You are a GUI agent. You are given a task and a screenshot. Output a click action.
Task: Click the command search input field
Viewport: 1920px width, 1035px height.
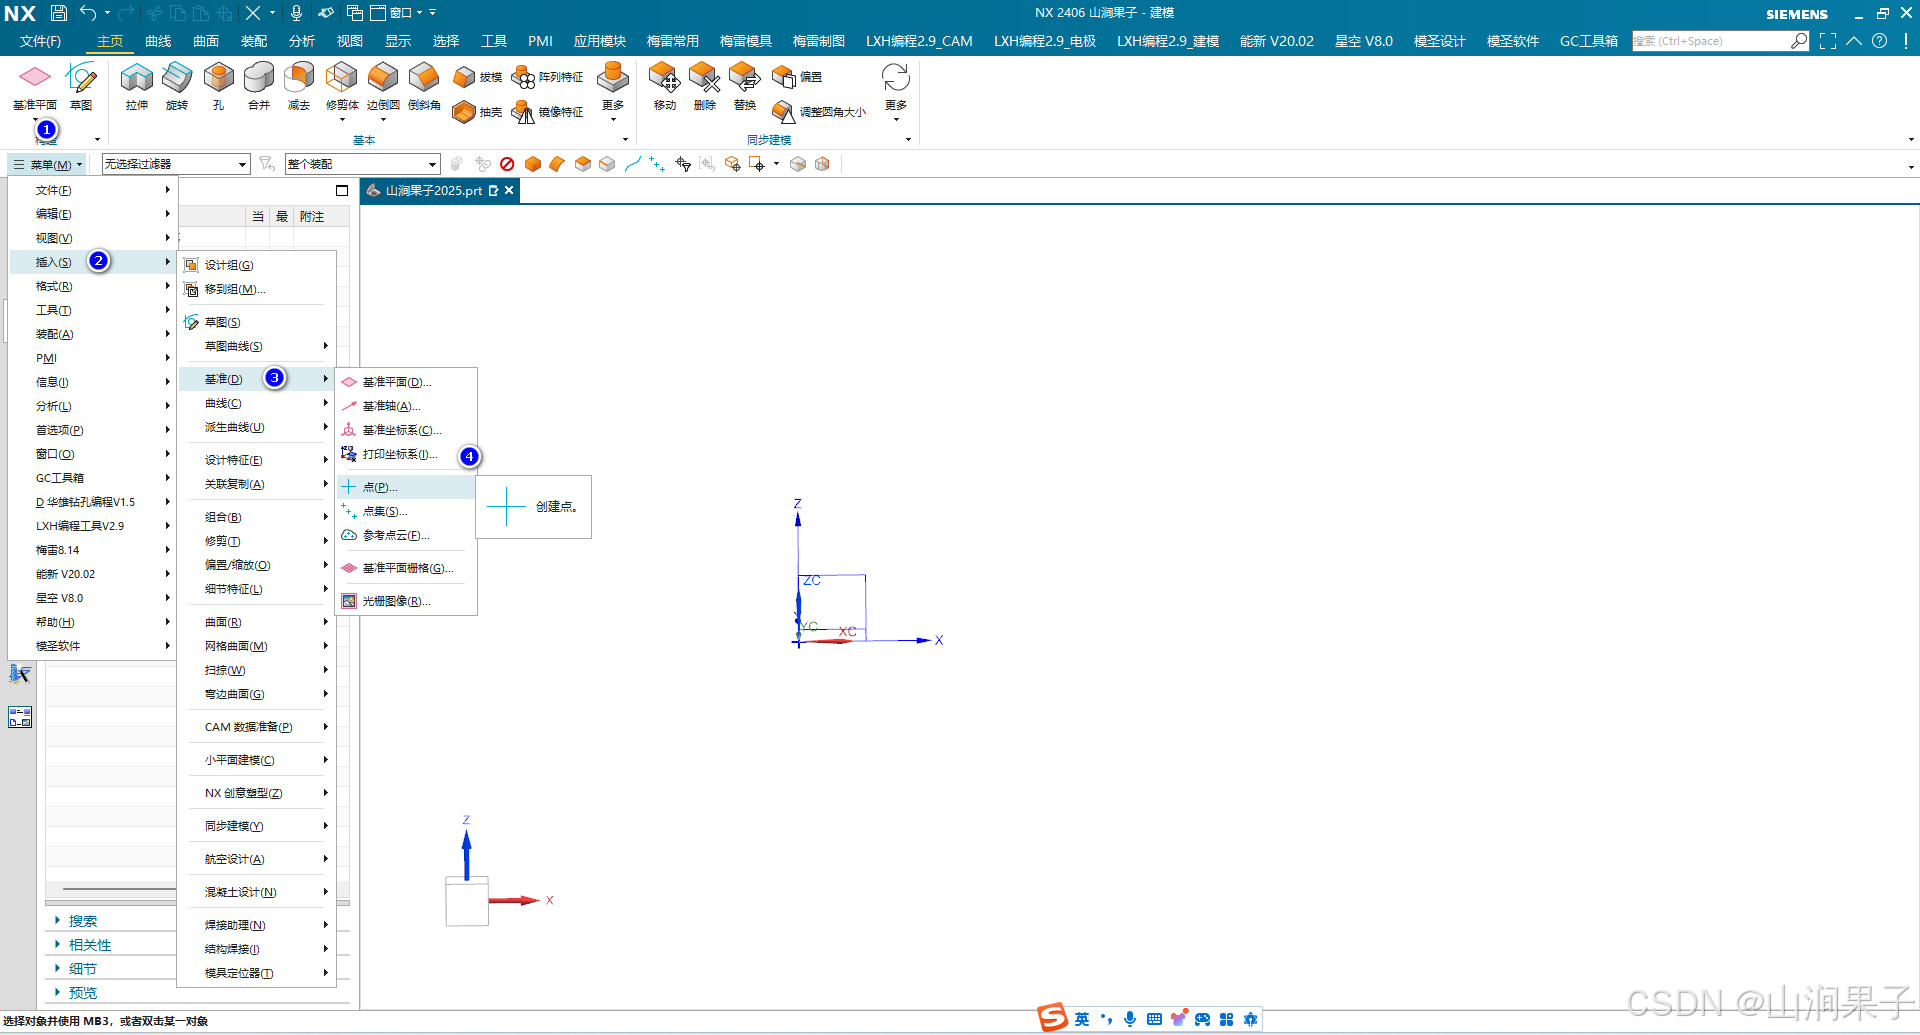pyautogui.click(x=1711, y=41)
